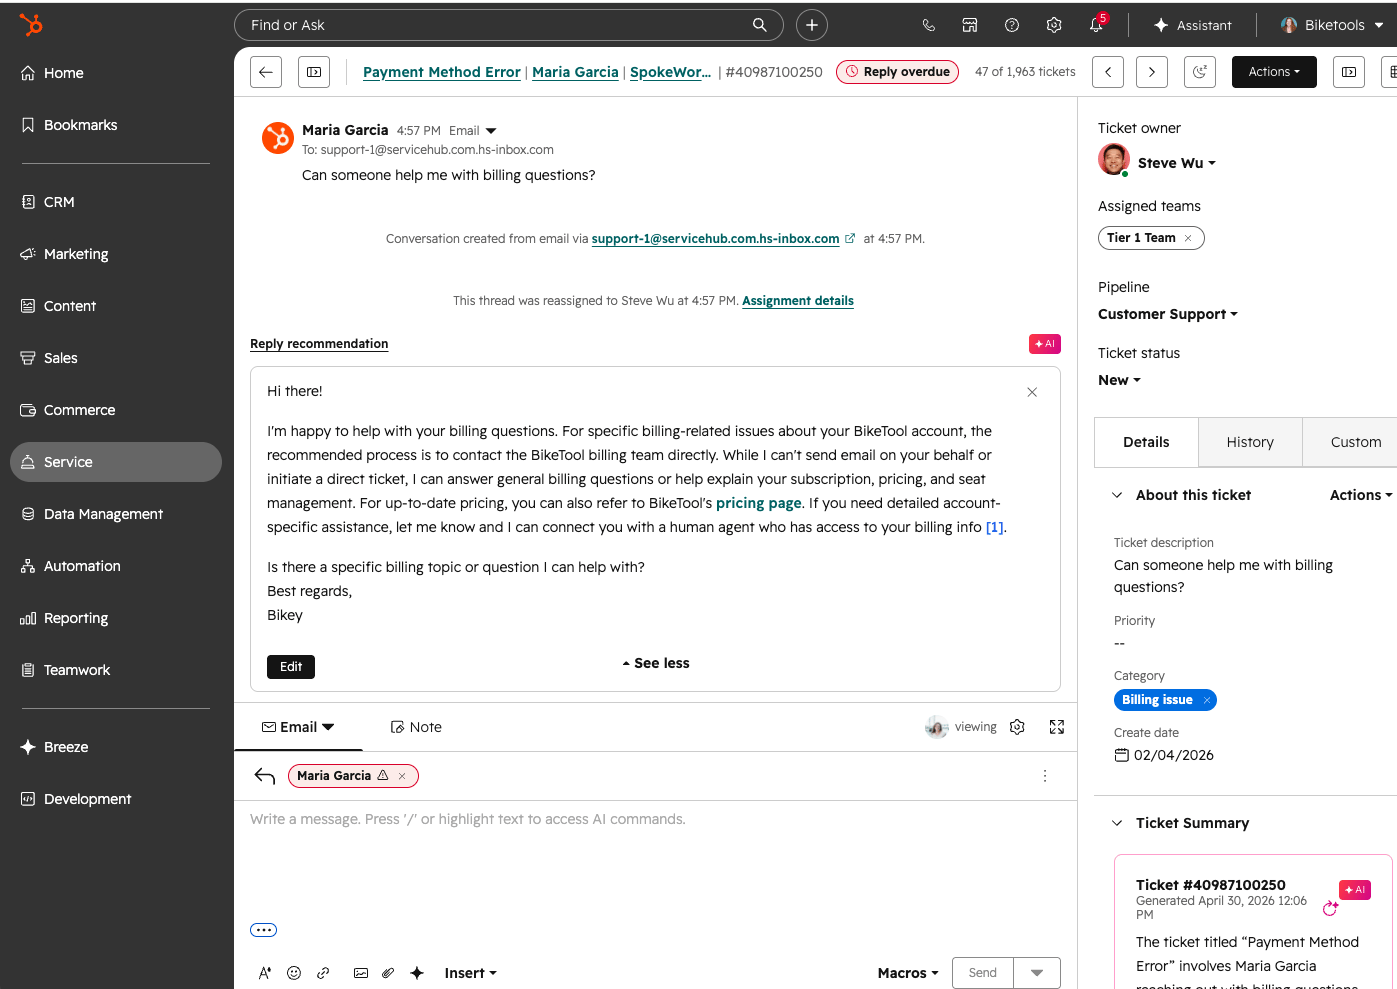
Task: Go to the previous ticket
Action: click(x=1108, y=72)
